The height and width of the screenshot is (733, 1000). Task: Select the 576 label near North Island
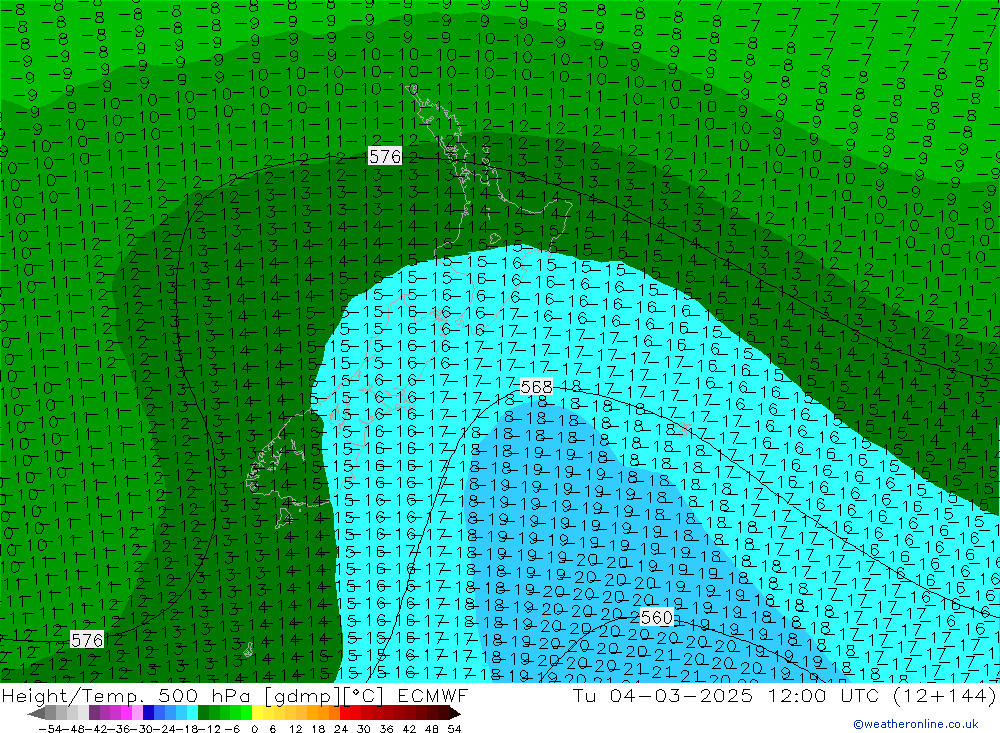385,156
